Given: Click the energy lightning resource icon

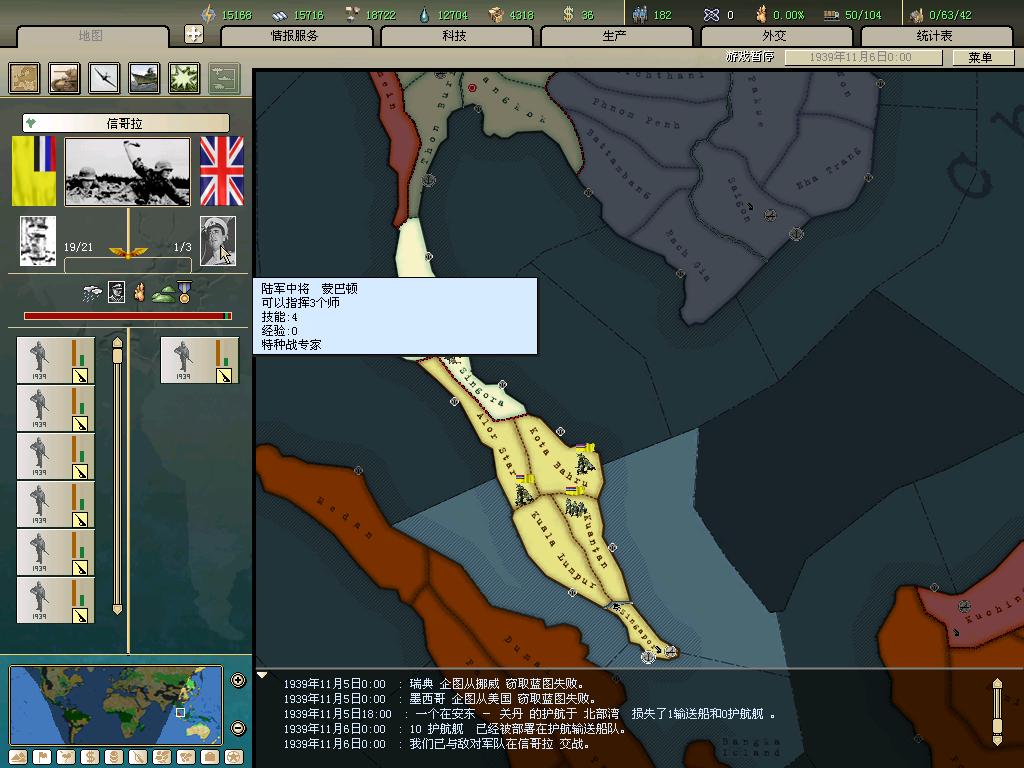Looking at the screenshot, I should [208, 14].
